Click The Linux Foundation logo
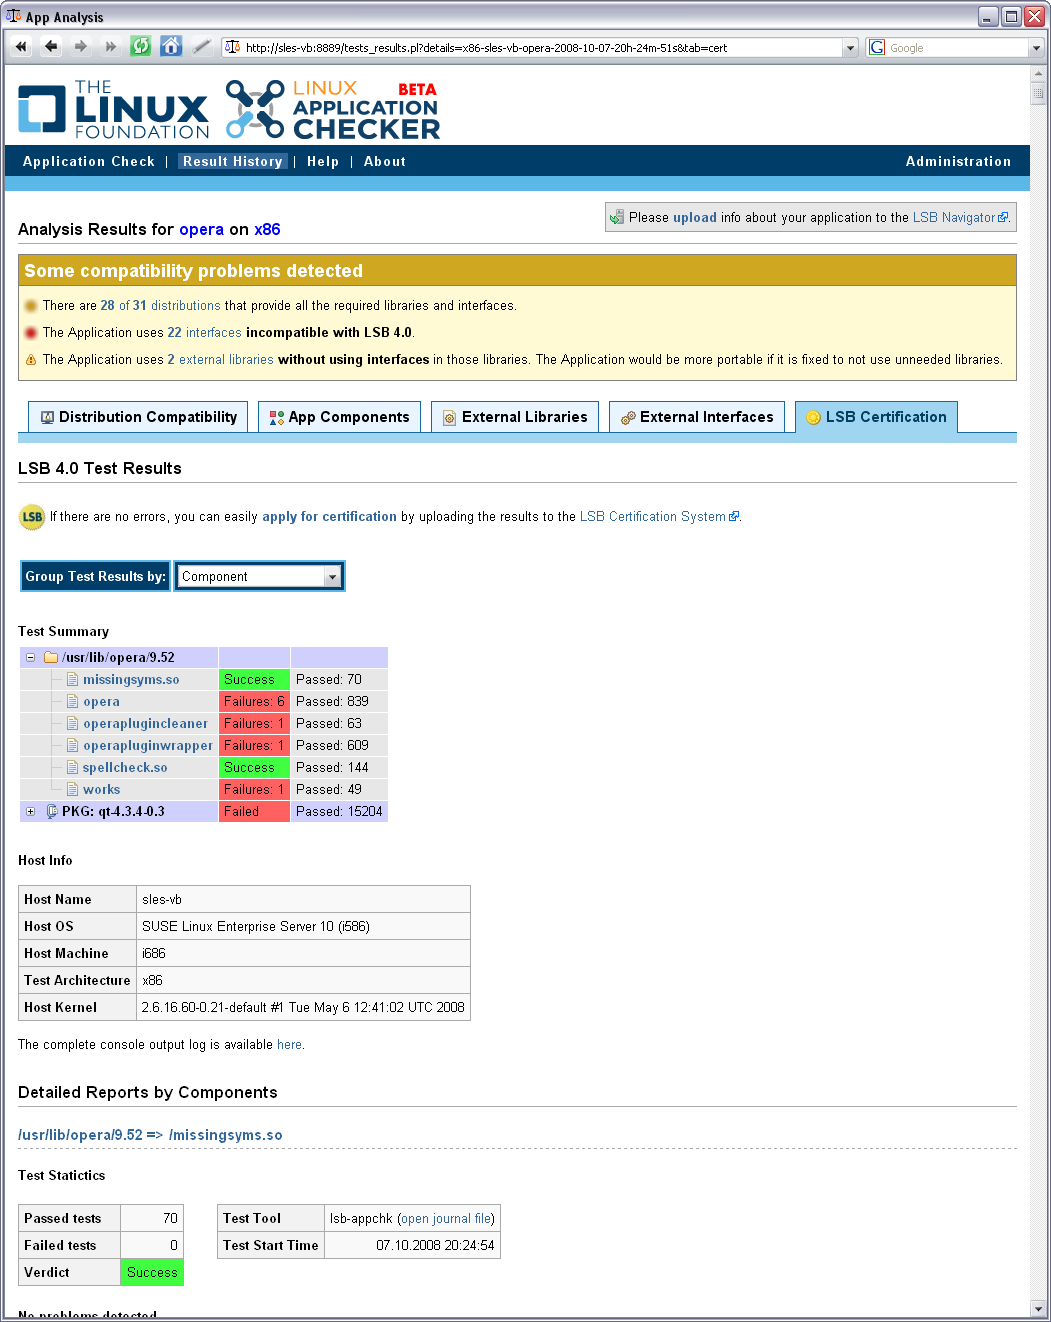The width and height of the screenshot is (1051, 1322). tap(113, 109)
